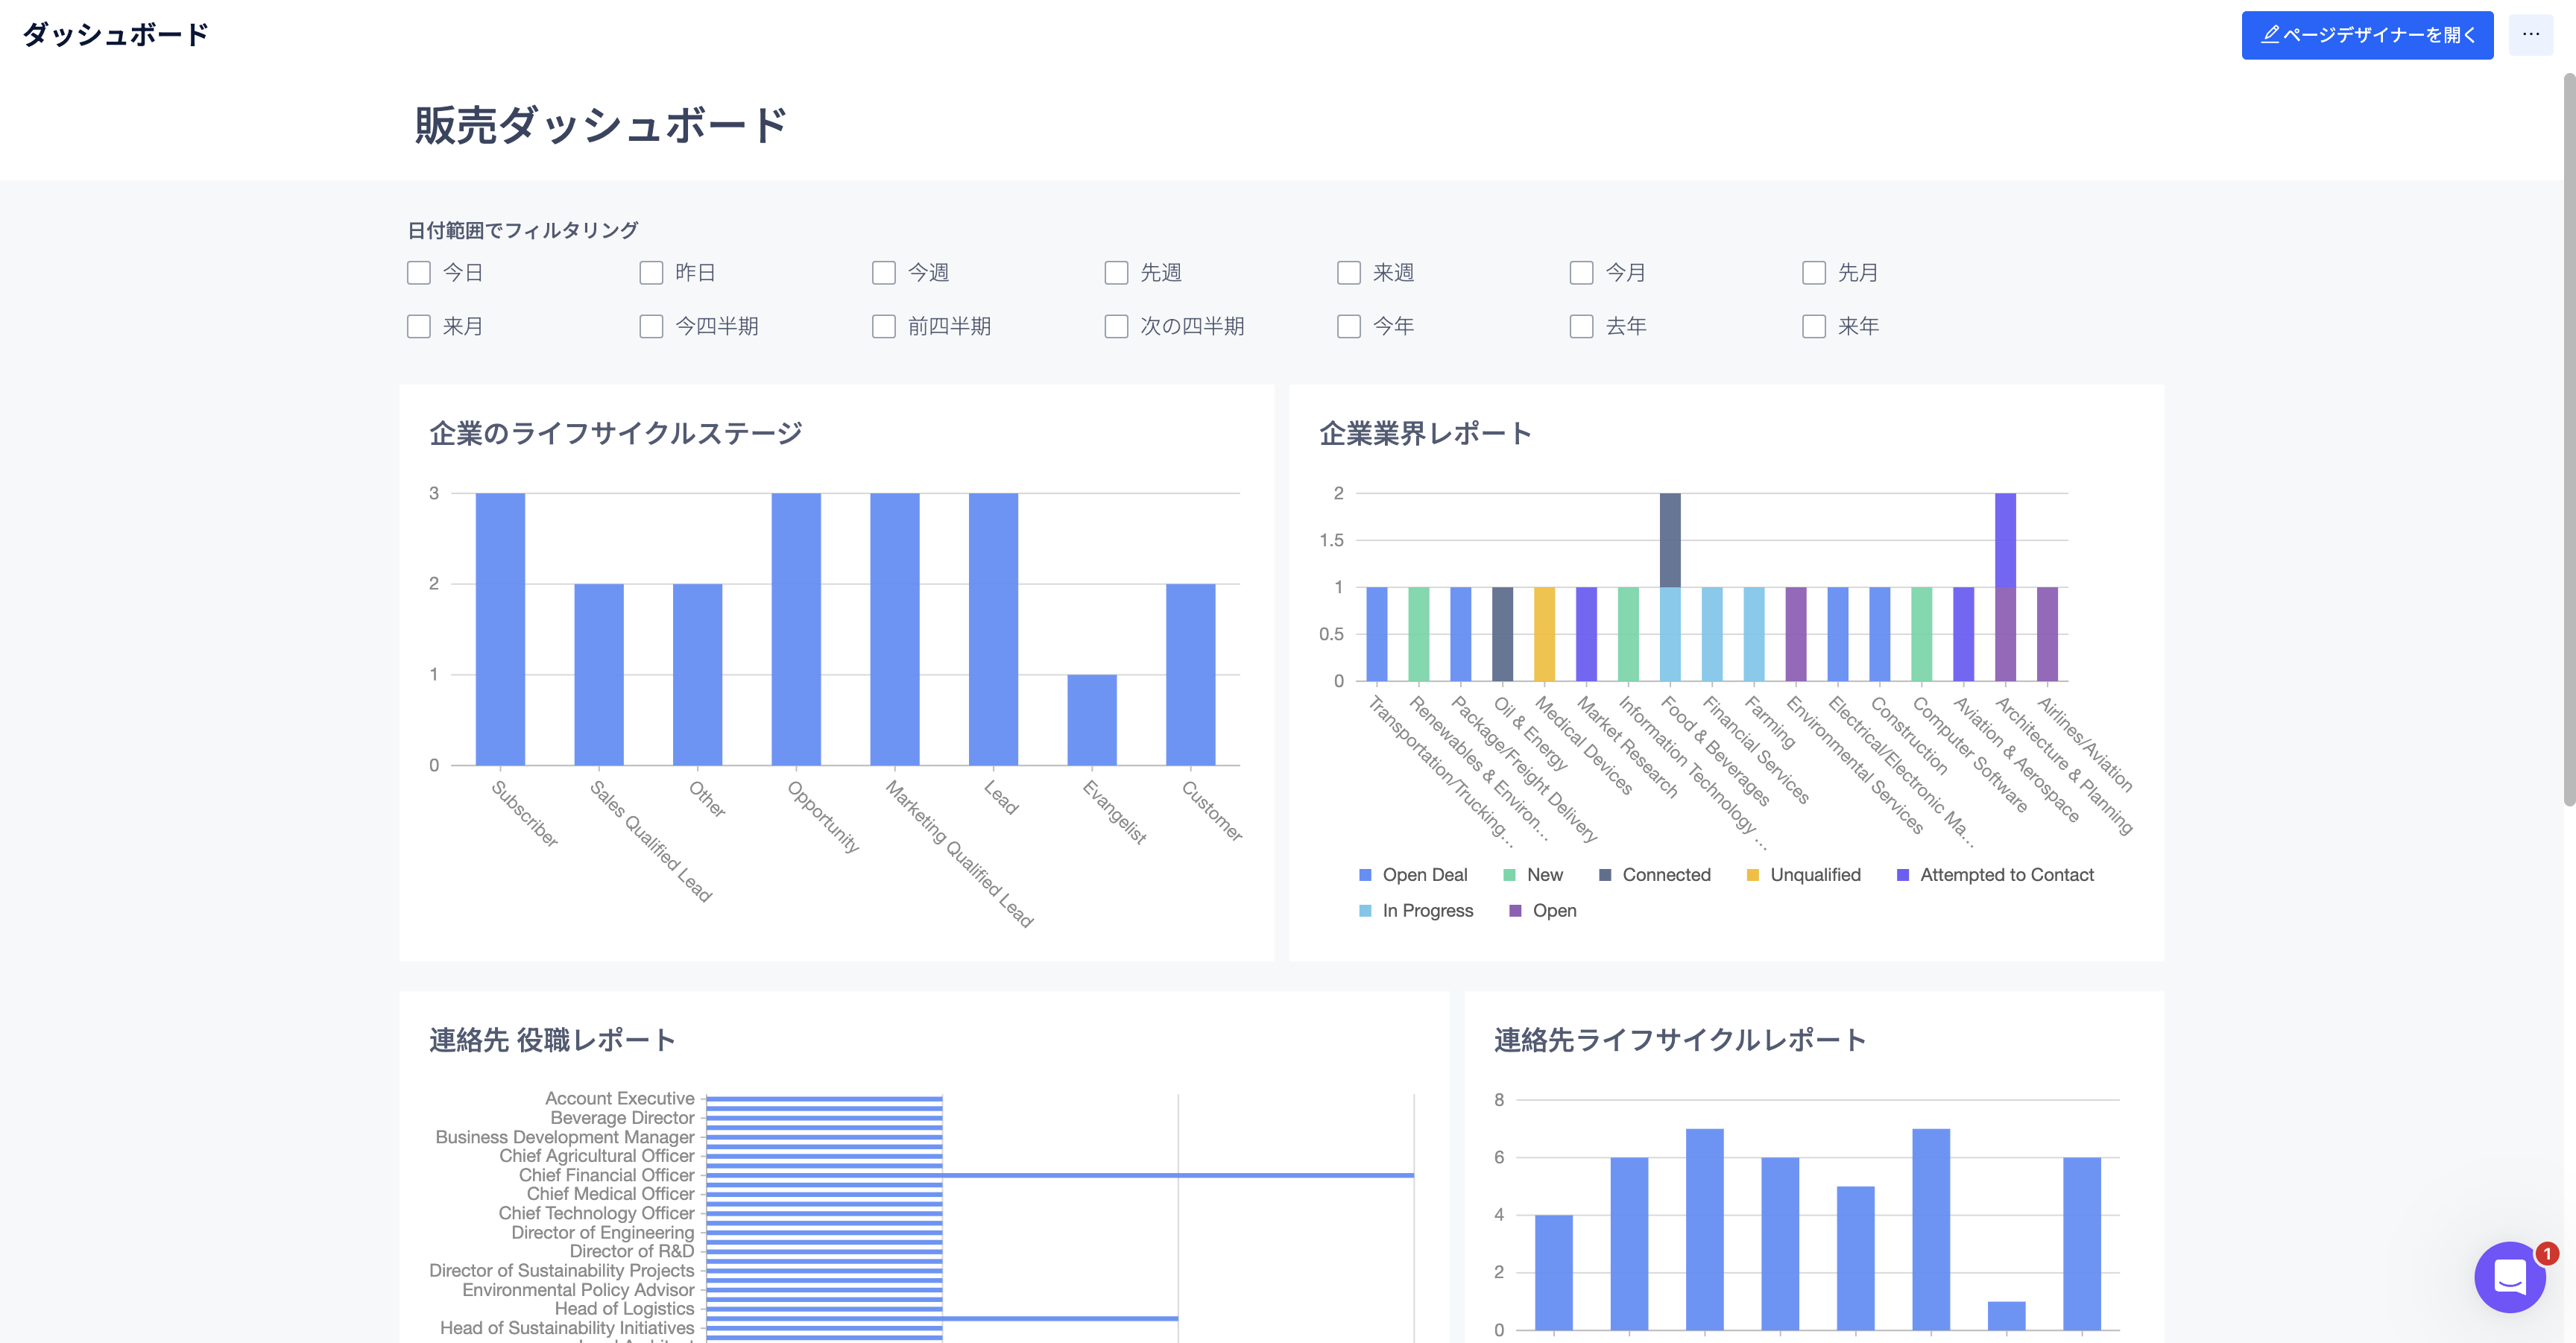Toggle the "Unqualified" legend entry
This screenshot has width=2576, height=1343.
1803,874
